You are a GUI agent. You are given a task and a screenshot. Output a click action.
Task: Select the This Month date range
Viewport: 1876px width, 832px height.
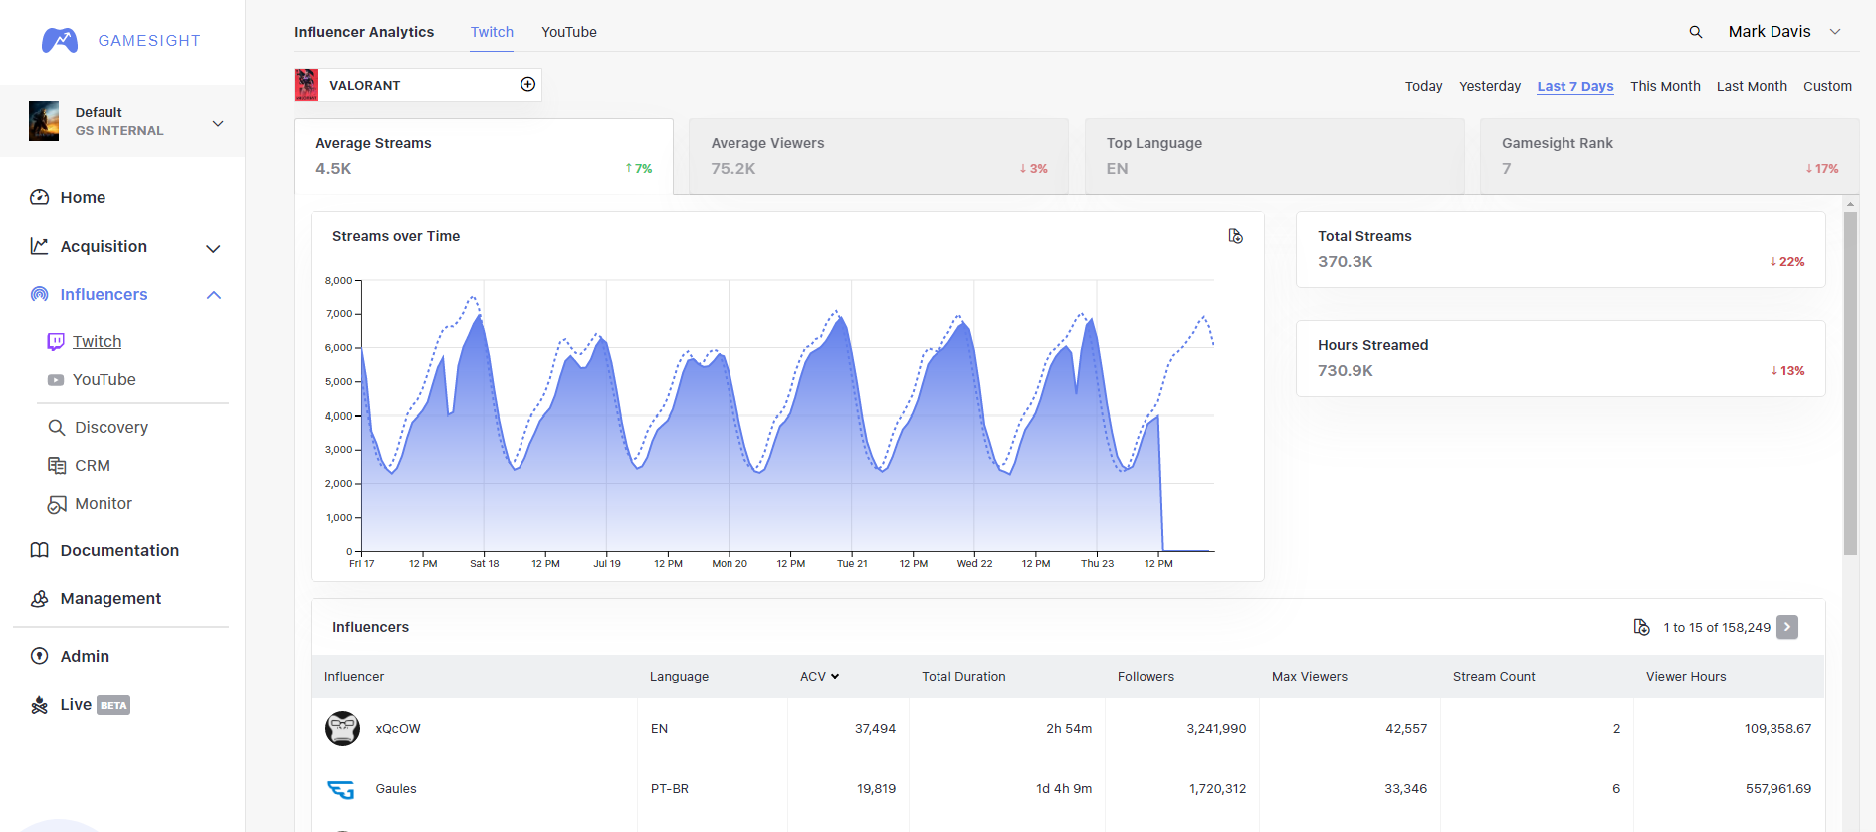click(1665, 86)
